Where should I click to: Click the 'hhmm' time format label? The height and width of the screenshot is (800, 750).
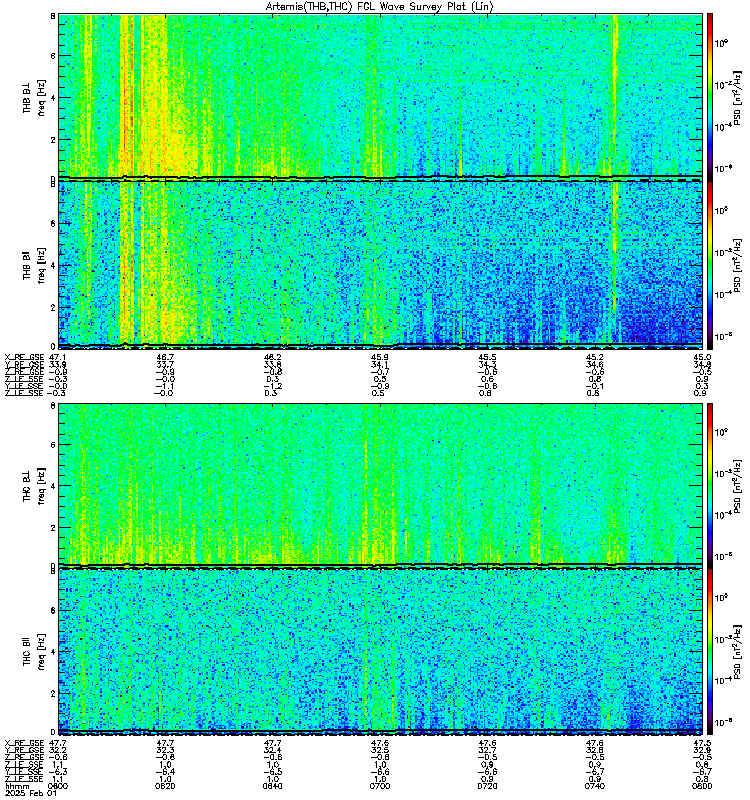click(17, 787)
